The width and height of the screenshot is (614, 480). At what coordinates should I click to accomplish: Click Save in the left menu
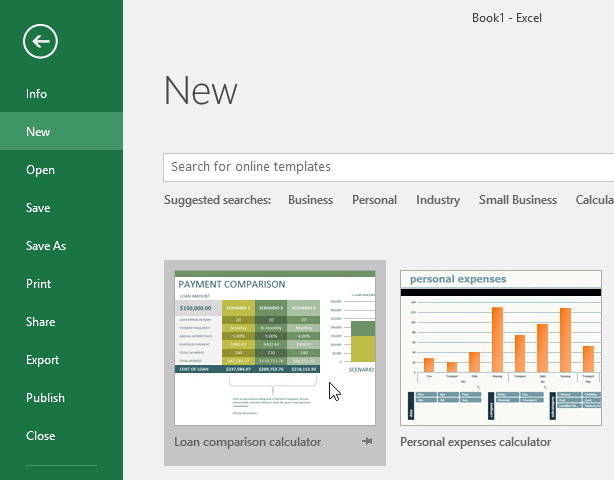[38, 208]
